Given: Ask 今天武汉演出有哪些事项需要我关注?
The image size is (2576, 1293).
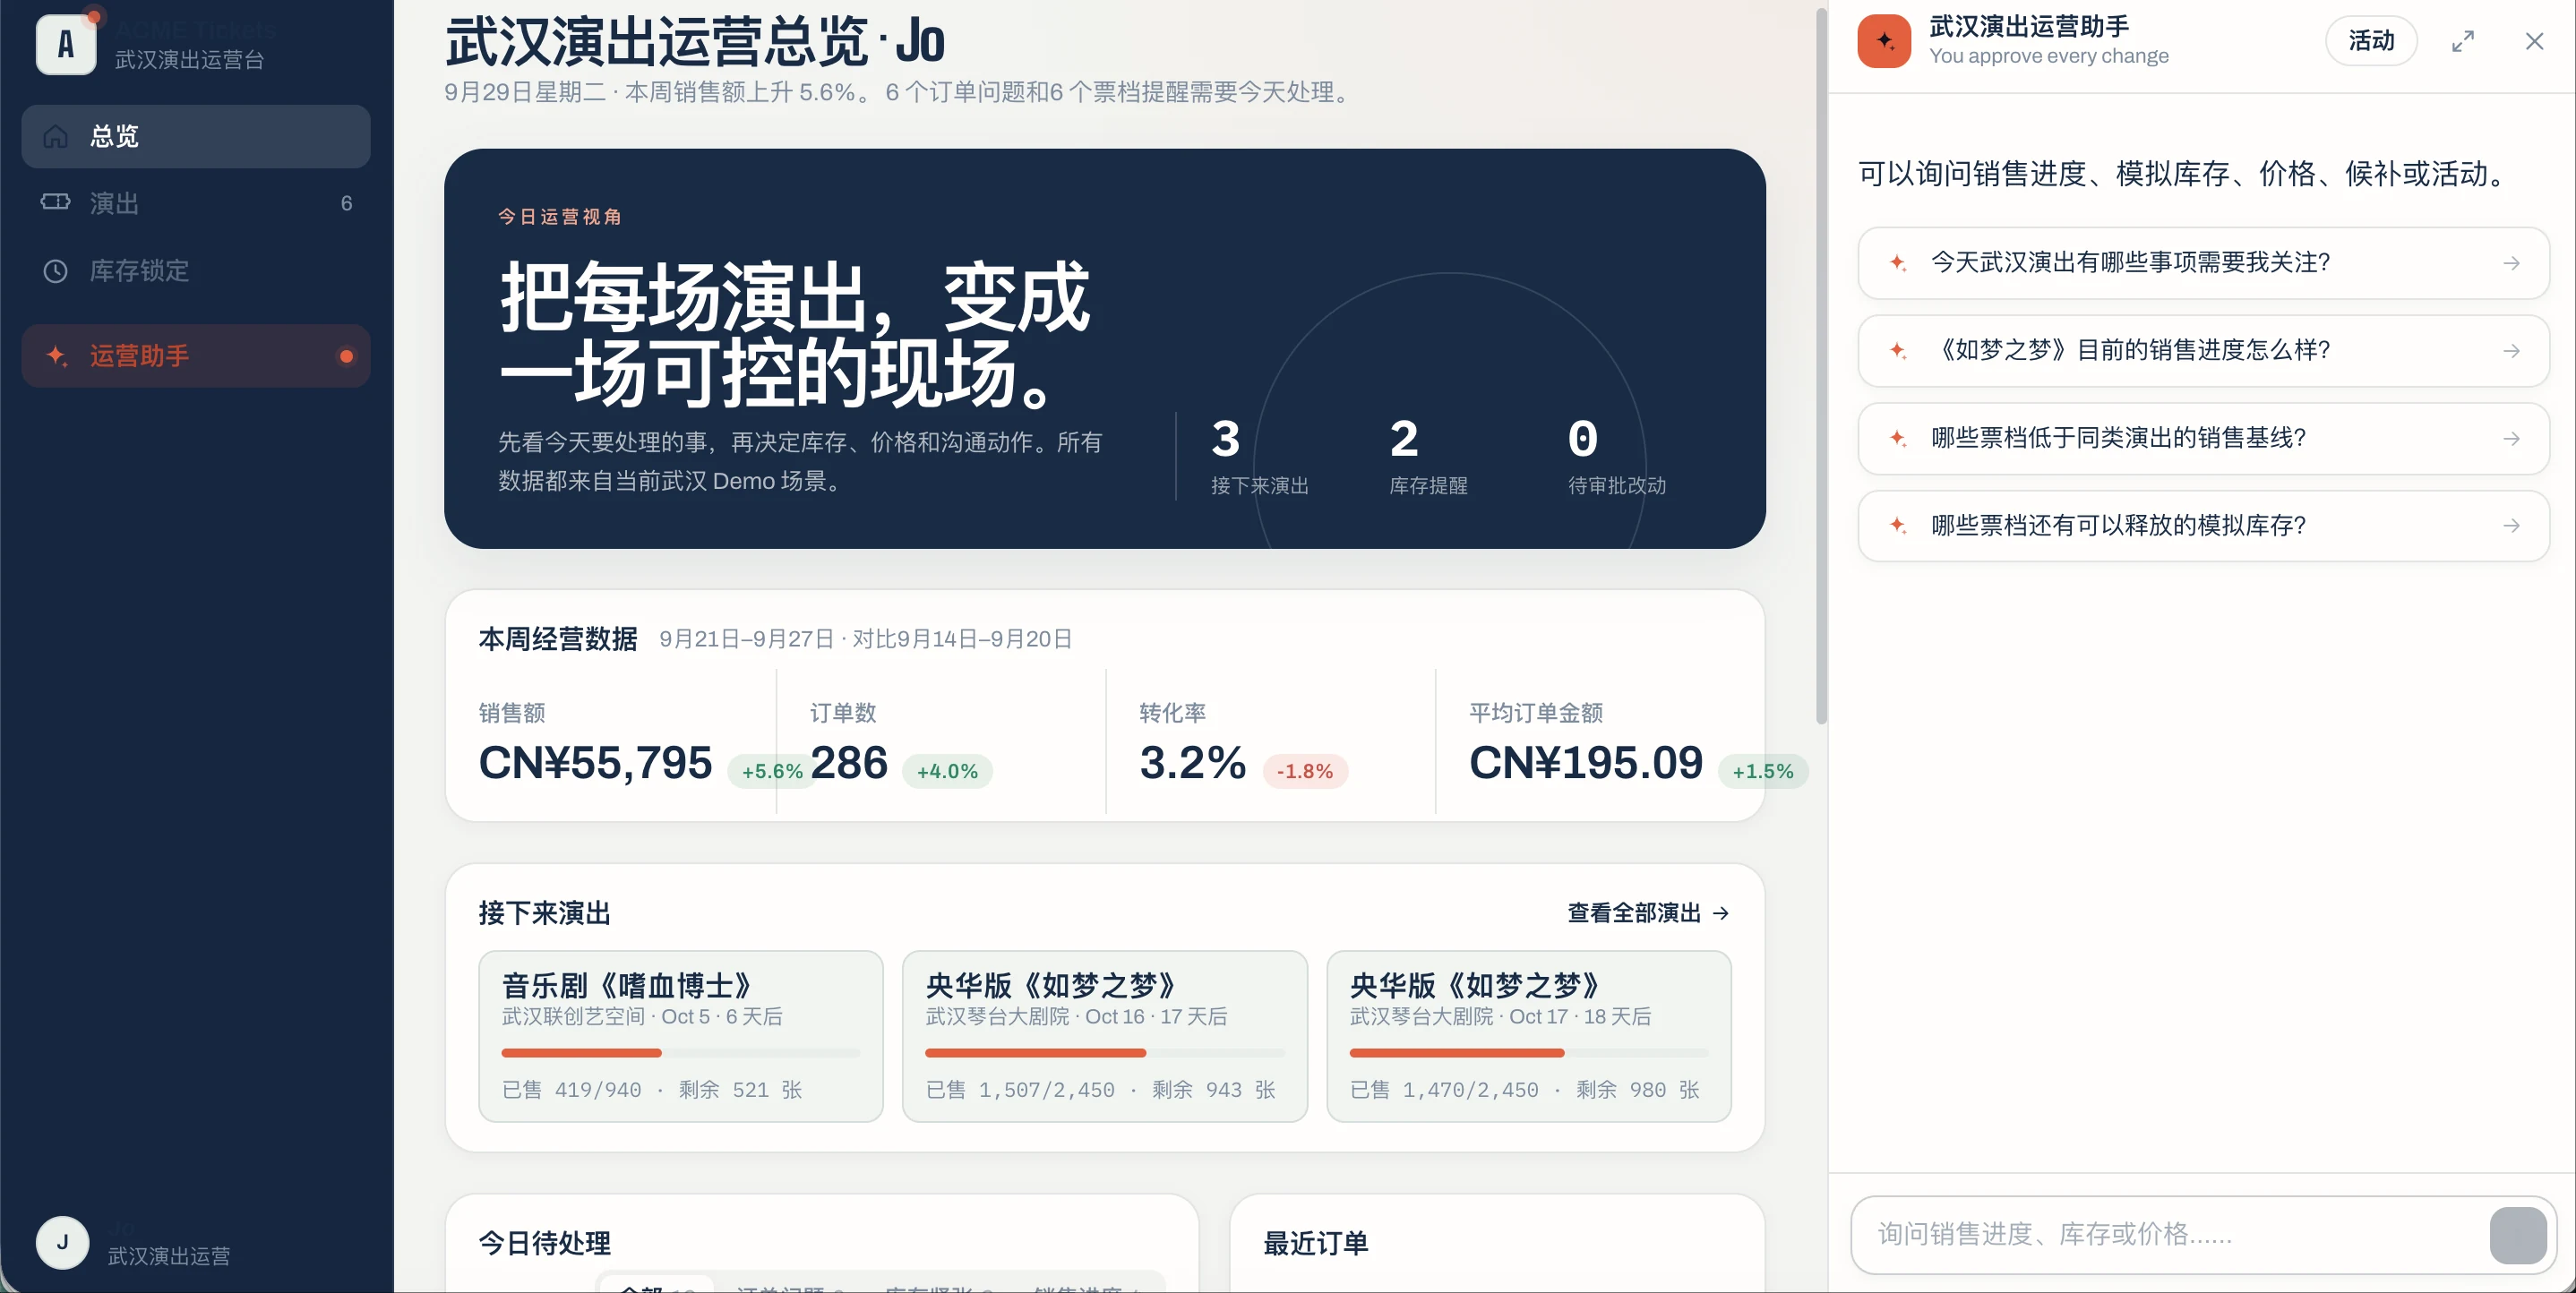Looking at the screenshot, I should [x=2203, y=263].
